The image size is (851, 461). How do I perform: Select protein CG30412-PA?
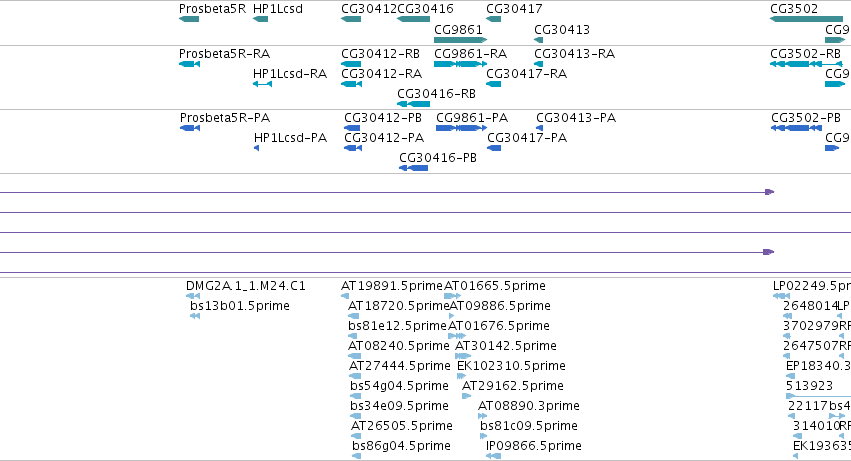pyautogui.click(x=384, y=138)
